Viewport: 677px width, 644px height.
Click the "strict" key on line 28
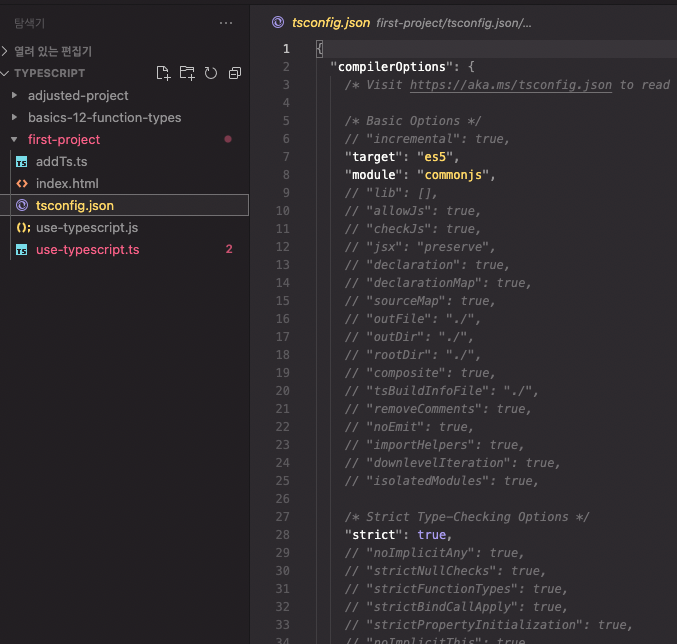373,535
